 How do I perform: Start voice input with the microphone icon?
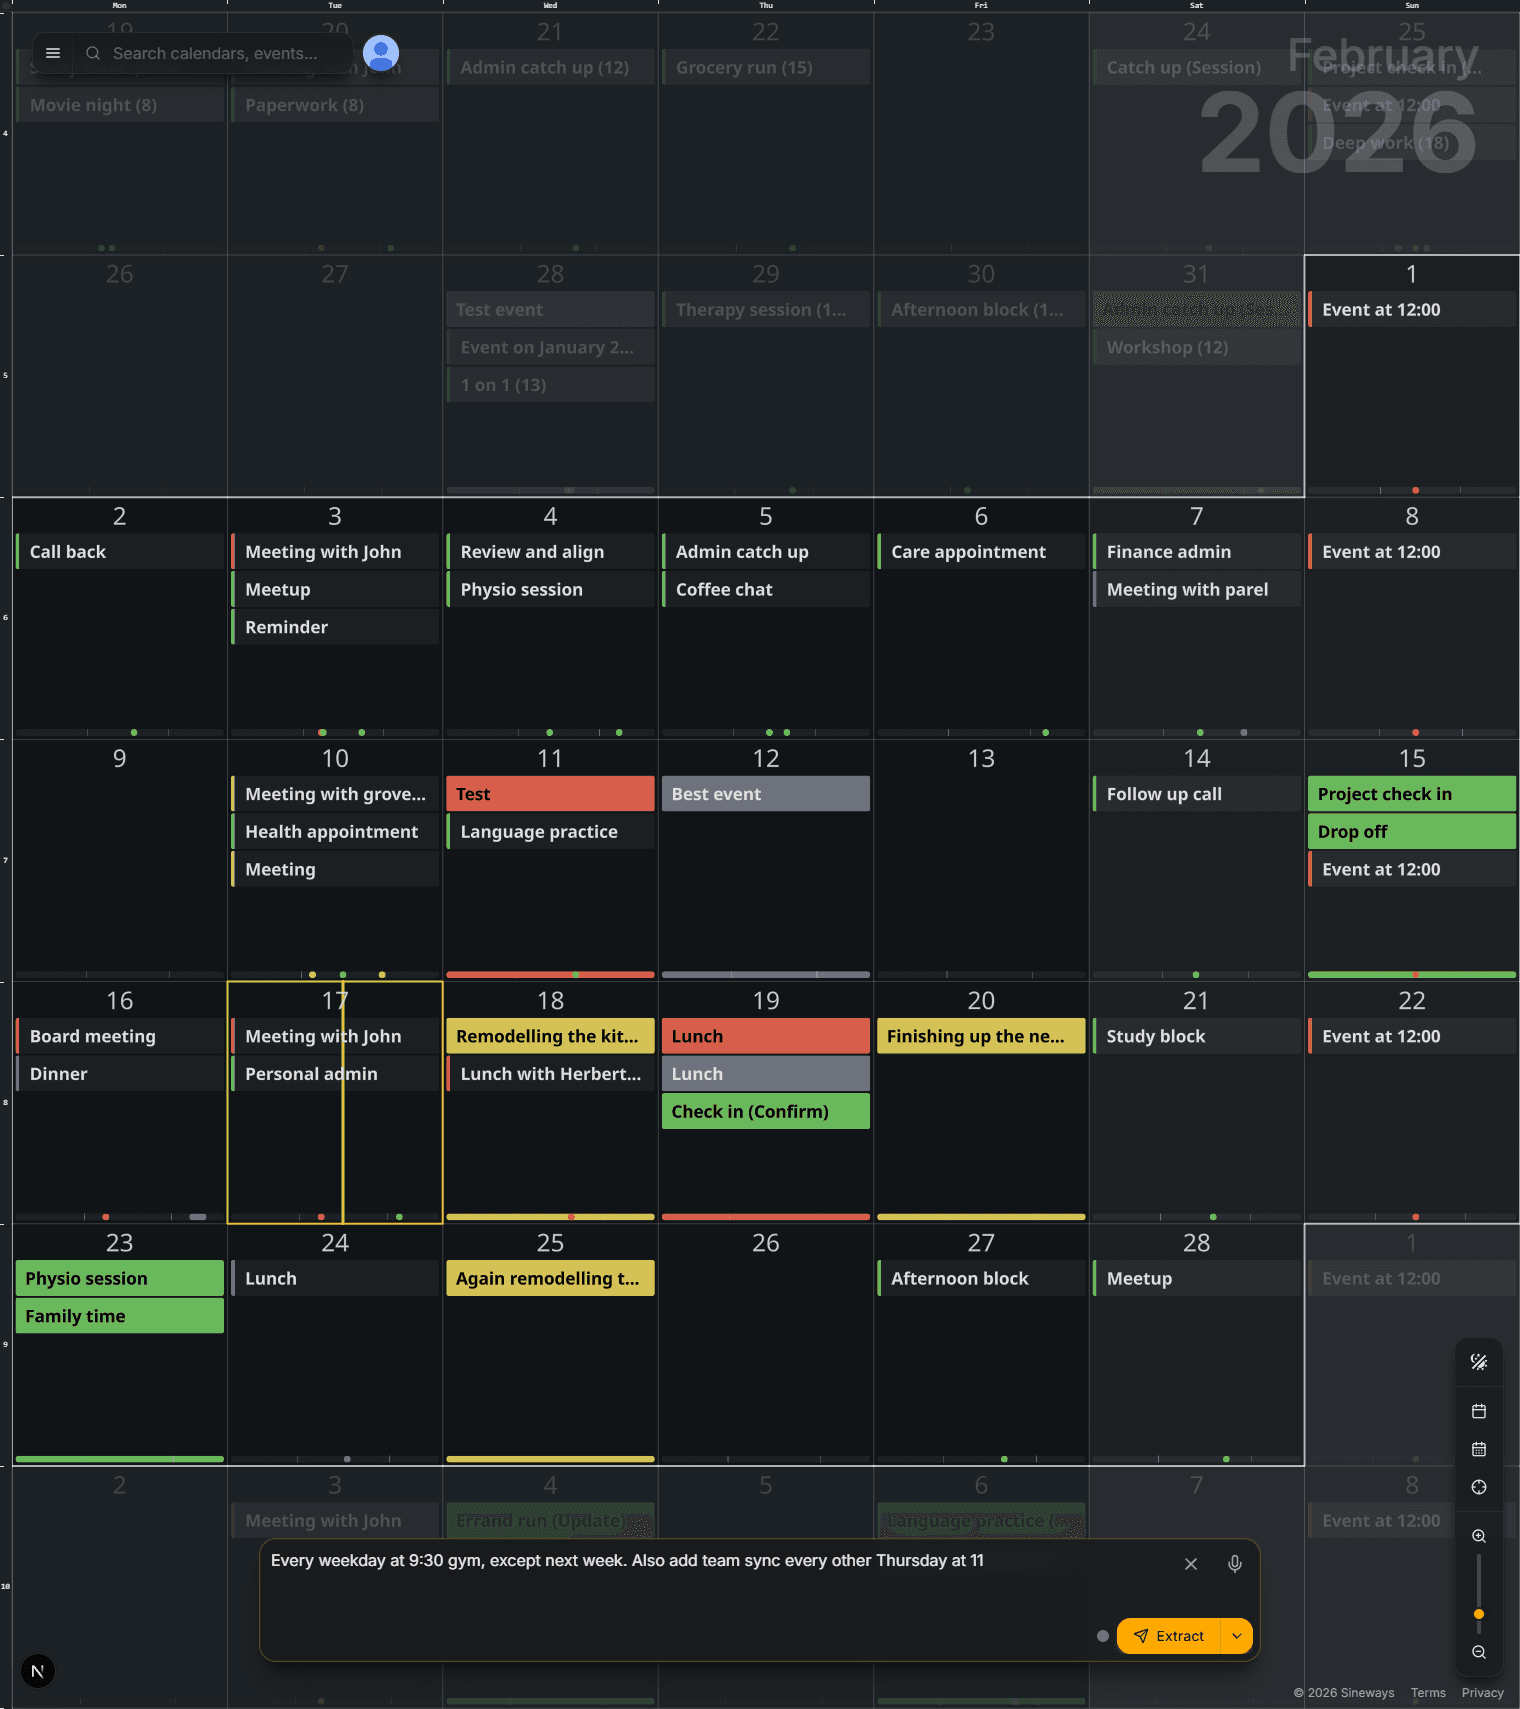(x=1234, y=1564)
